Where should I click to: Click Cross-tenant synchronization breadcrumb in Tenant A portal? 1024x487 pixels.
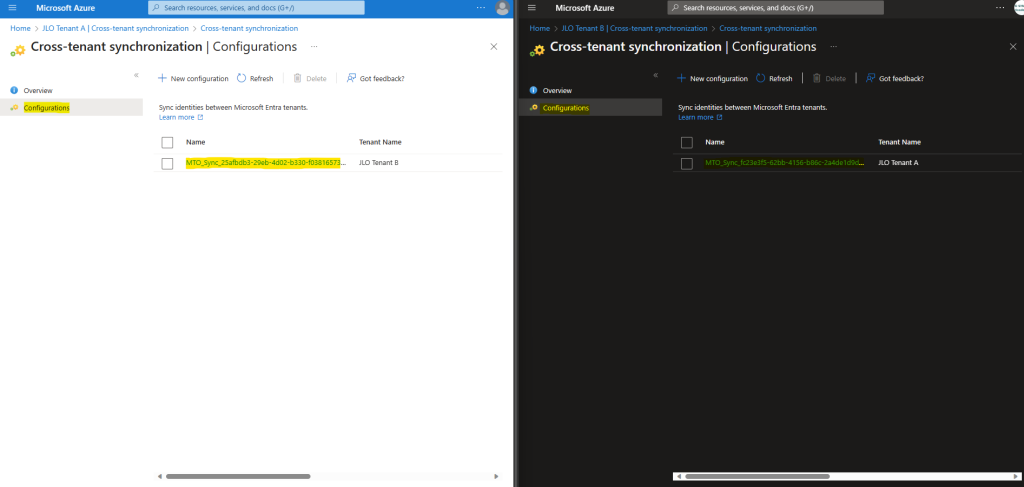249,29
